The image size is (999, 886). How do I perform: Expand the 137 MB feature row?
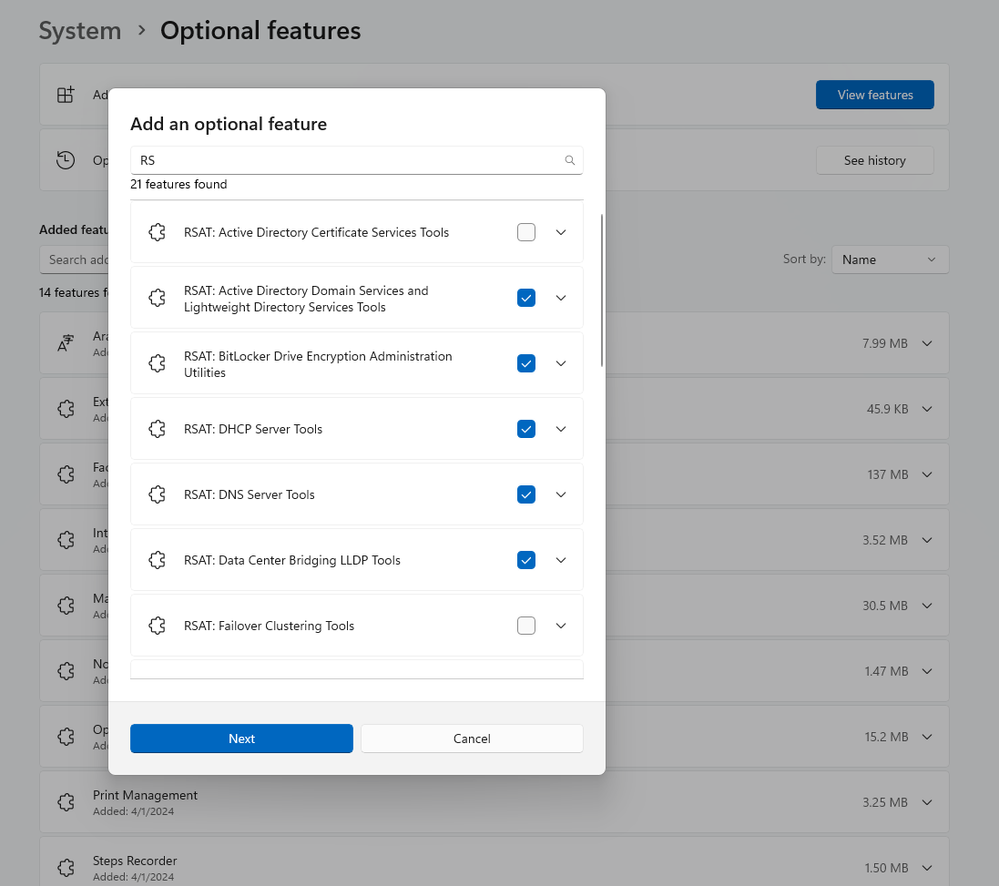coord(927,475)
